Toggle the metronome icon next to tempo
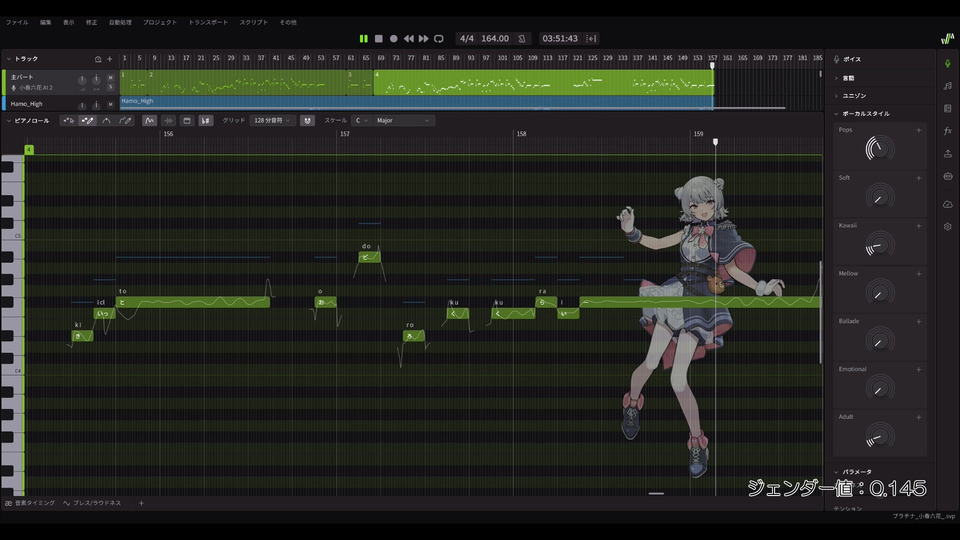Viewport: 960px width, 540px height. [x=521, y=38]
